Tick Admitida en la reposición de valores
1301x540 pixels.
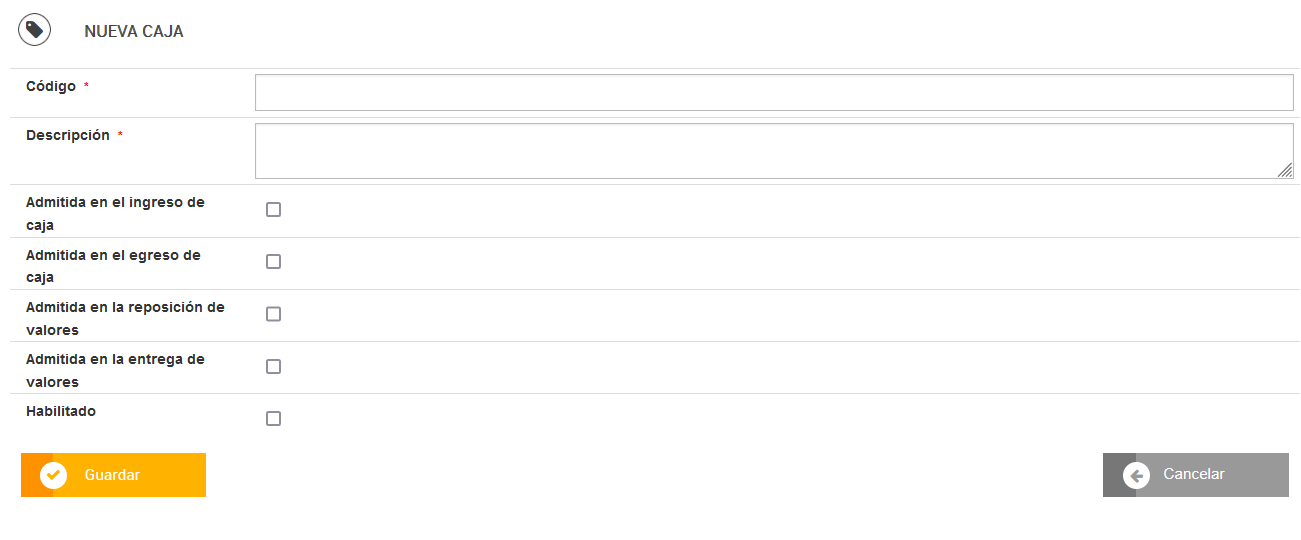[x=273, y=314]
